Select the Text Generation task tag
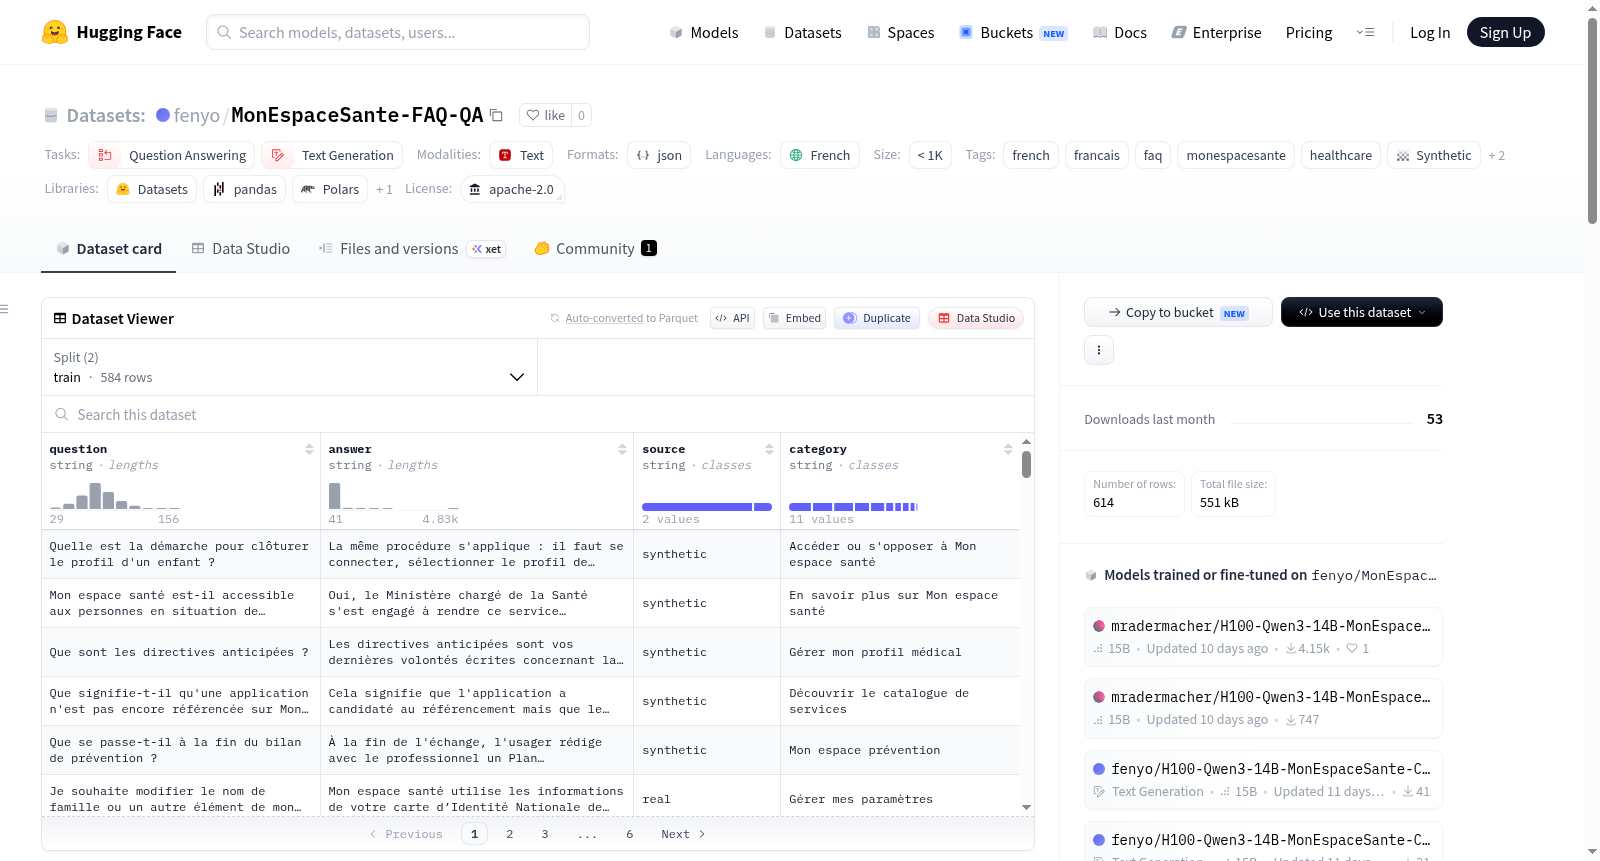The image size is (1600, 861). (x=332, y=155)
